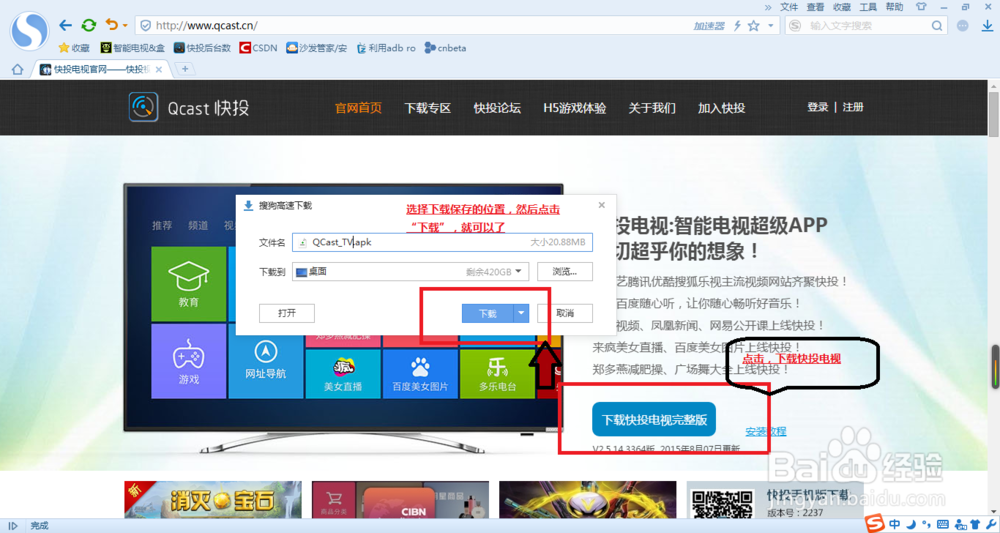Image resolution: width=1000 pixels, height=533 pixels.
Task: Open the browser downloads arrow icon
Action: pos(987,26)
